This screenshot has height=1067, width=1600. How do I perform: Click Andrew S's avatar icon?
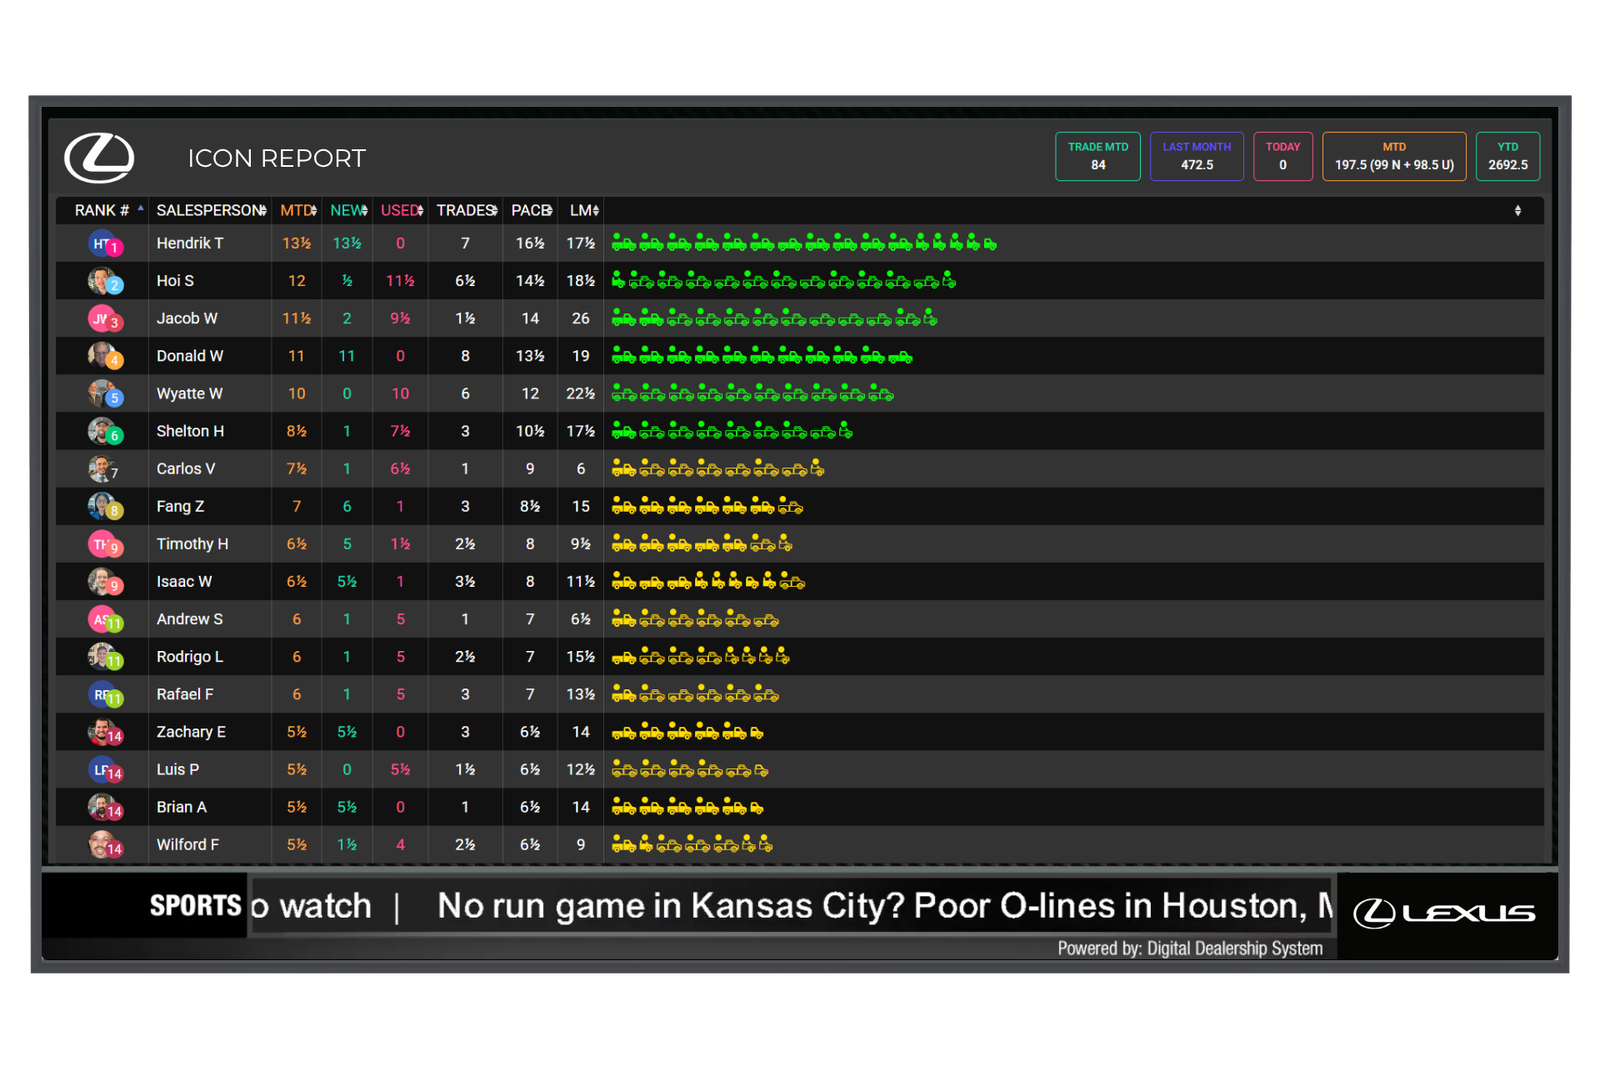pyautogui.click(x=104, y=620)
